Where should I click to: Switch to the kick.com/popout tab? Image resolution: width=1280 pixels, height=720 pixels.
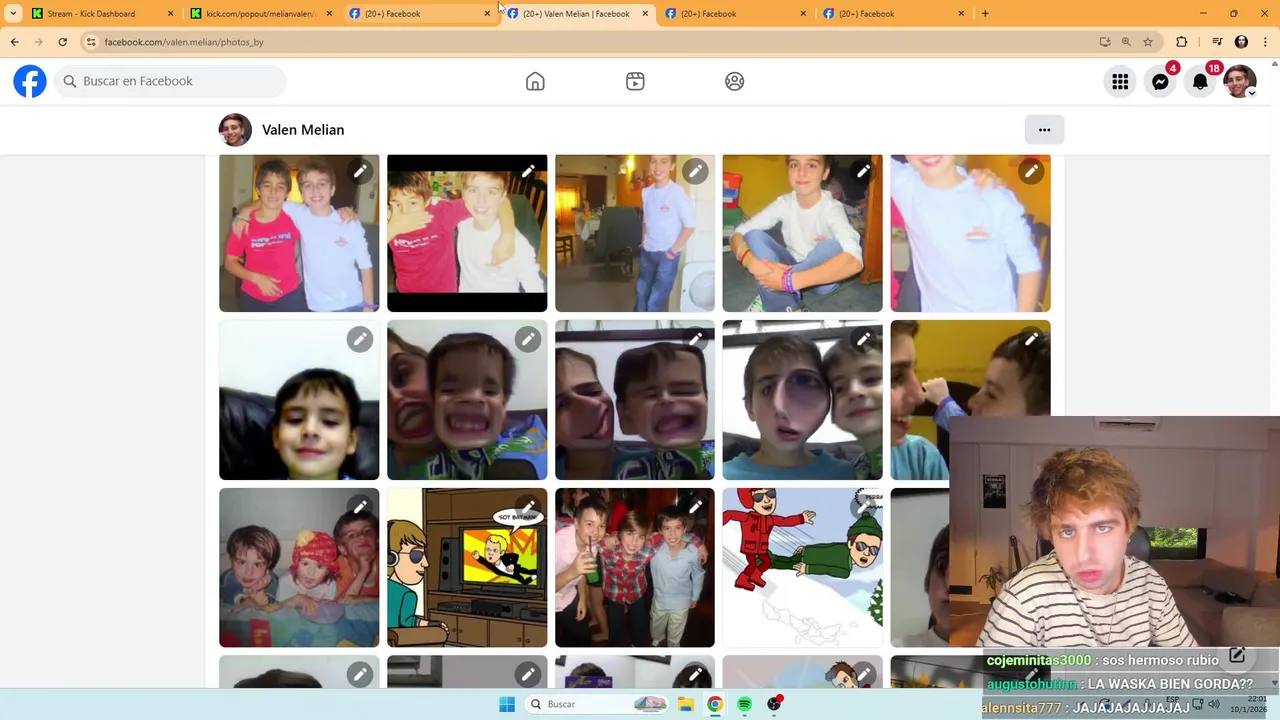(260, 14)
